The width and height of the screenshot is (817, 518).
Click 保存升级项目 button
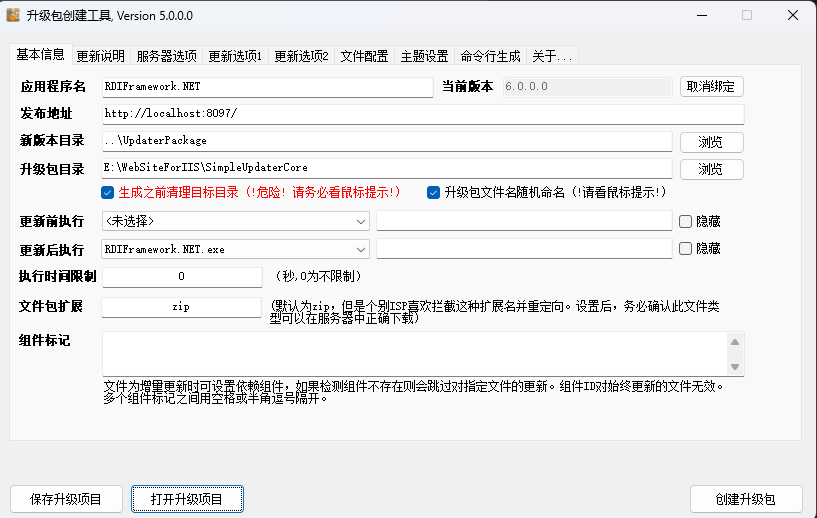click(x=66, y=499)
